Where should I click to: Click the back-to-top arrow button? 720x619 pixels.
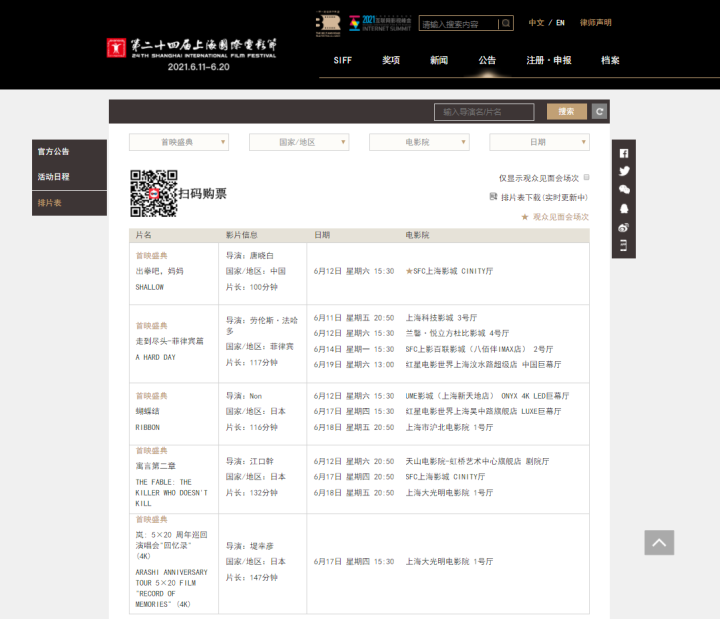(659, 542)
